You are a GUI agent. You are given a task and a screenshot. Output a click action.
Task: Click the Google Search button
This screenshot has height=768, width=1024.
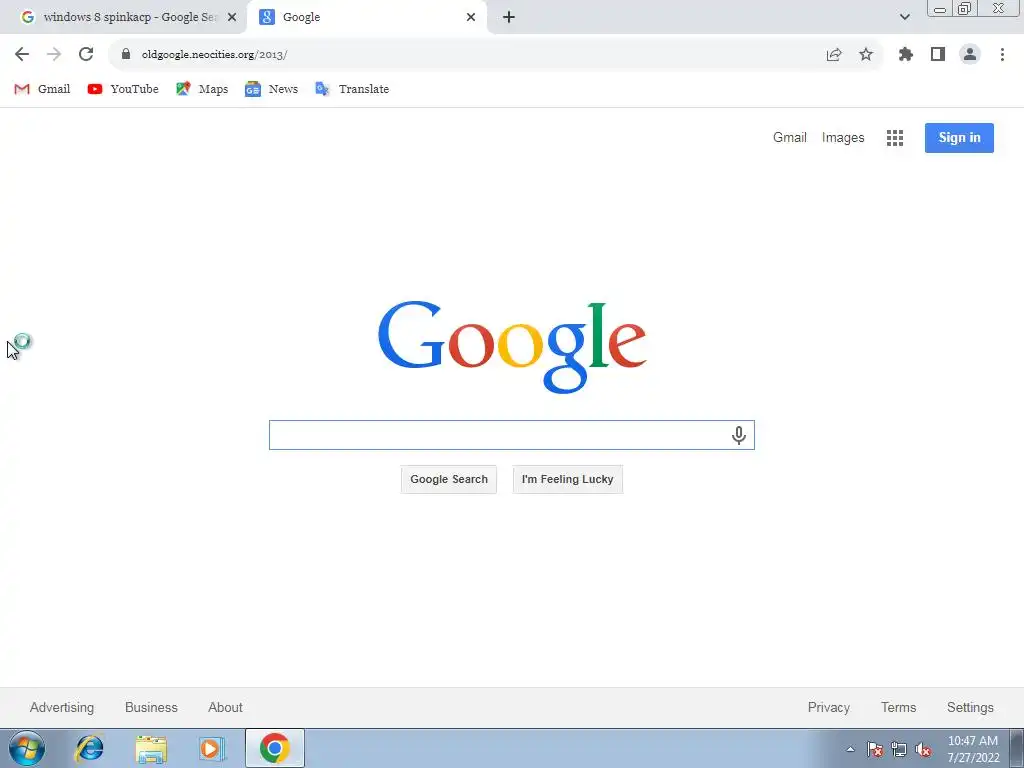449,479
